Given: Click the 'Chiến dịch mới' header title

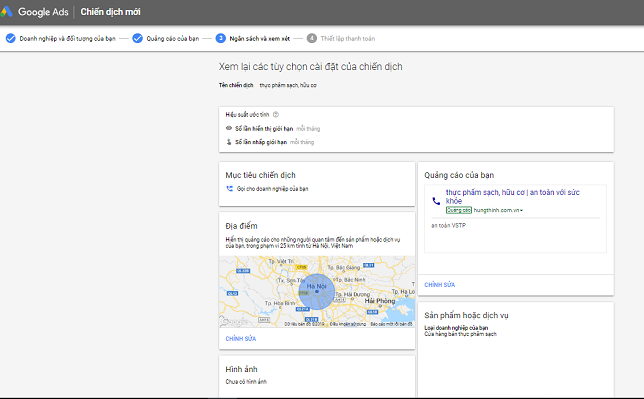Looking at the screenshot, I should tap(110, 12).
